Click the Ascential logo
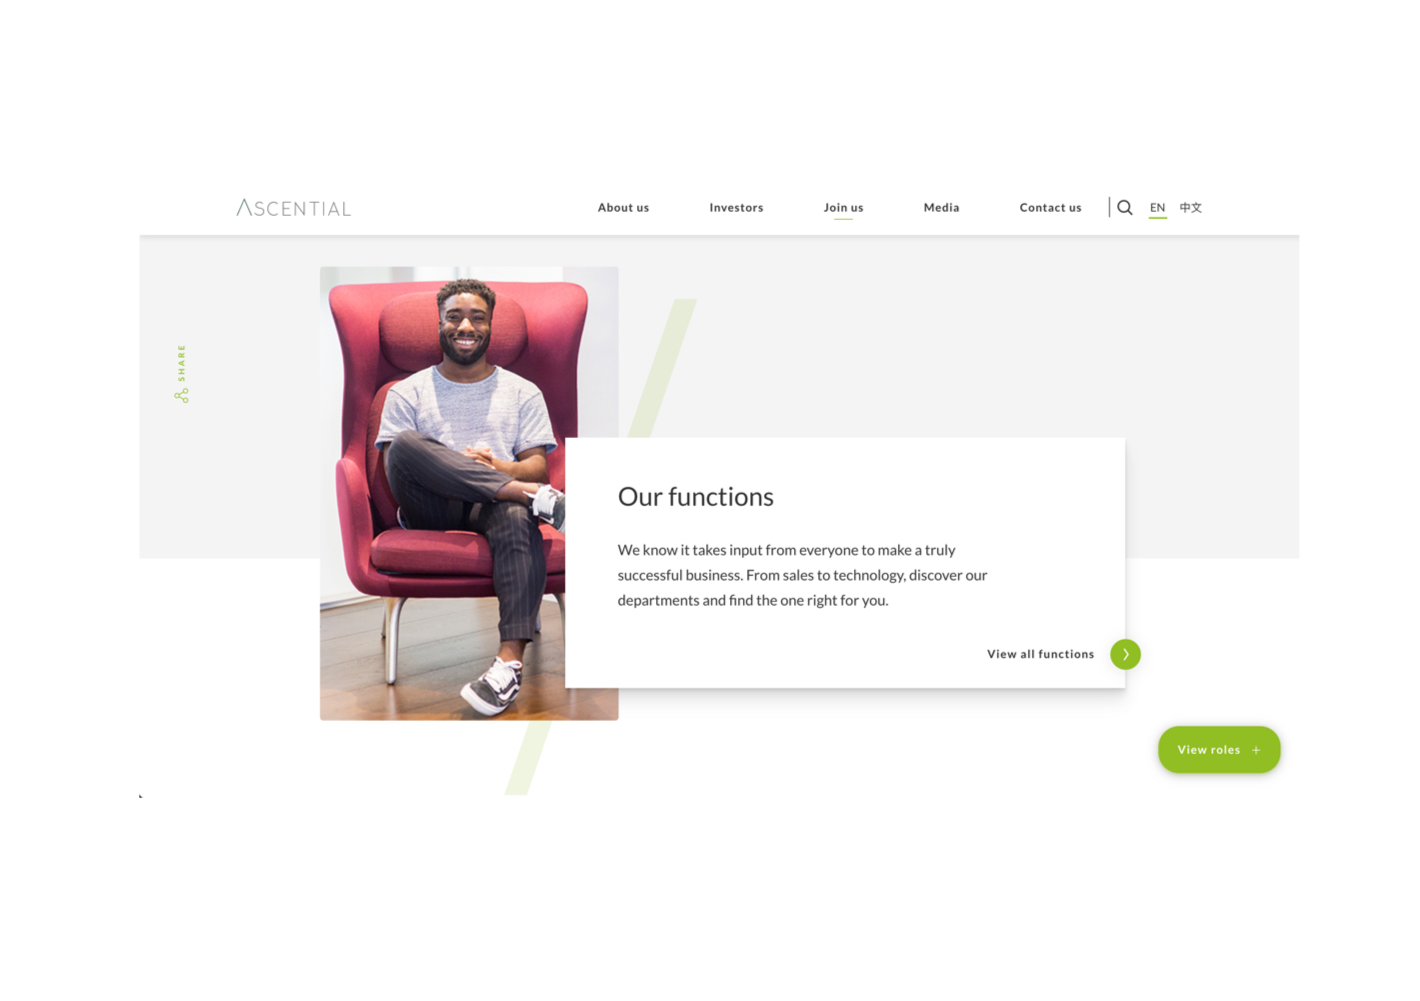 pos(294,208)
